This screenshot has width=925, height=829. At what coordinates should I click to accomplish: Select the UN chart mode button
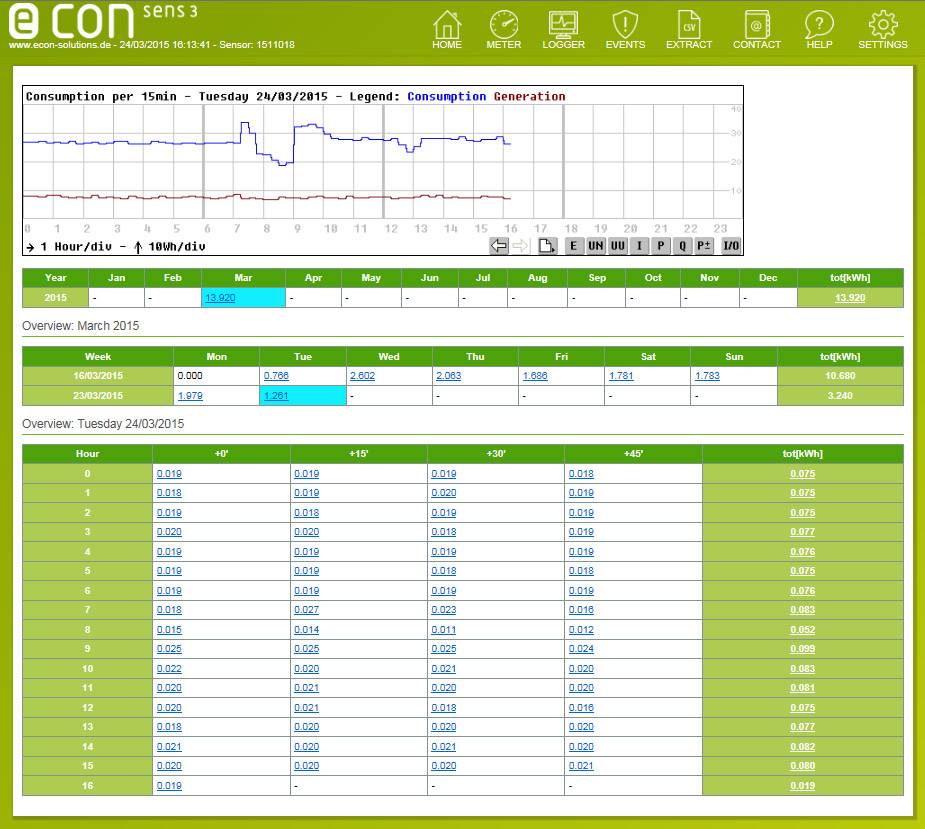[596, 246]
